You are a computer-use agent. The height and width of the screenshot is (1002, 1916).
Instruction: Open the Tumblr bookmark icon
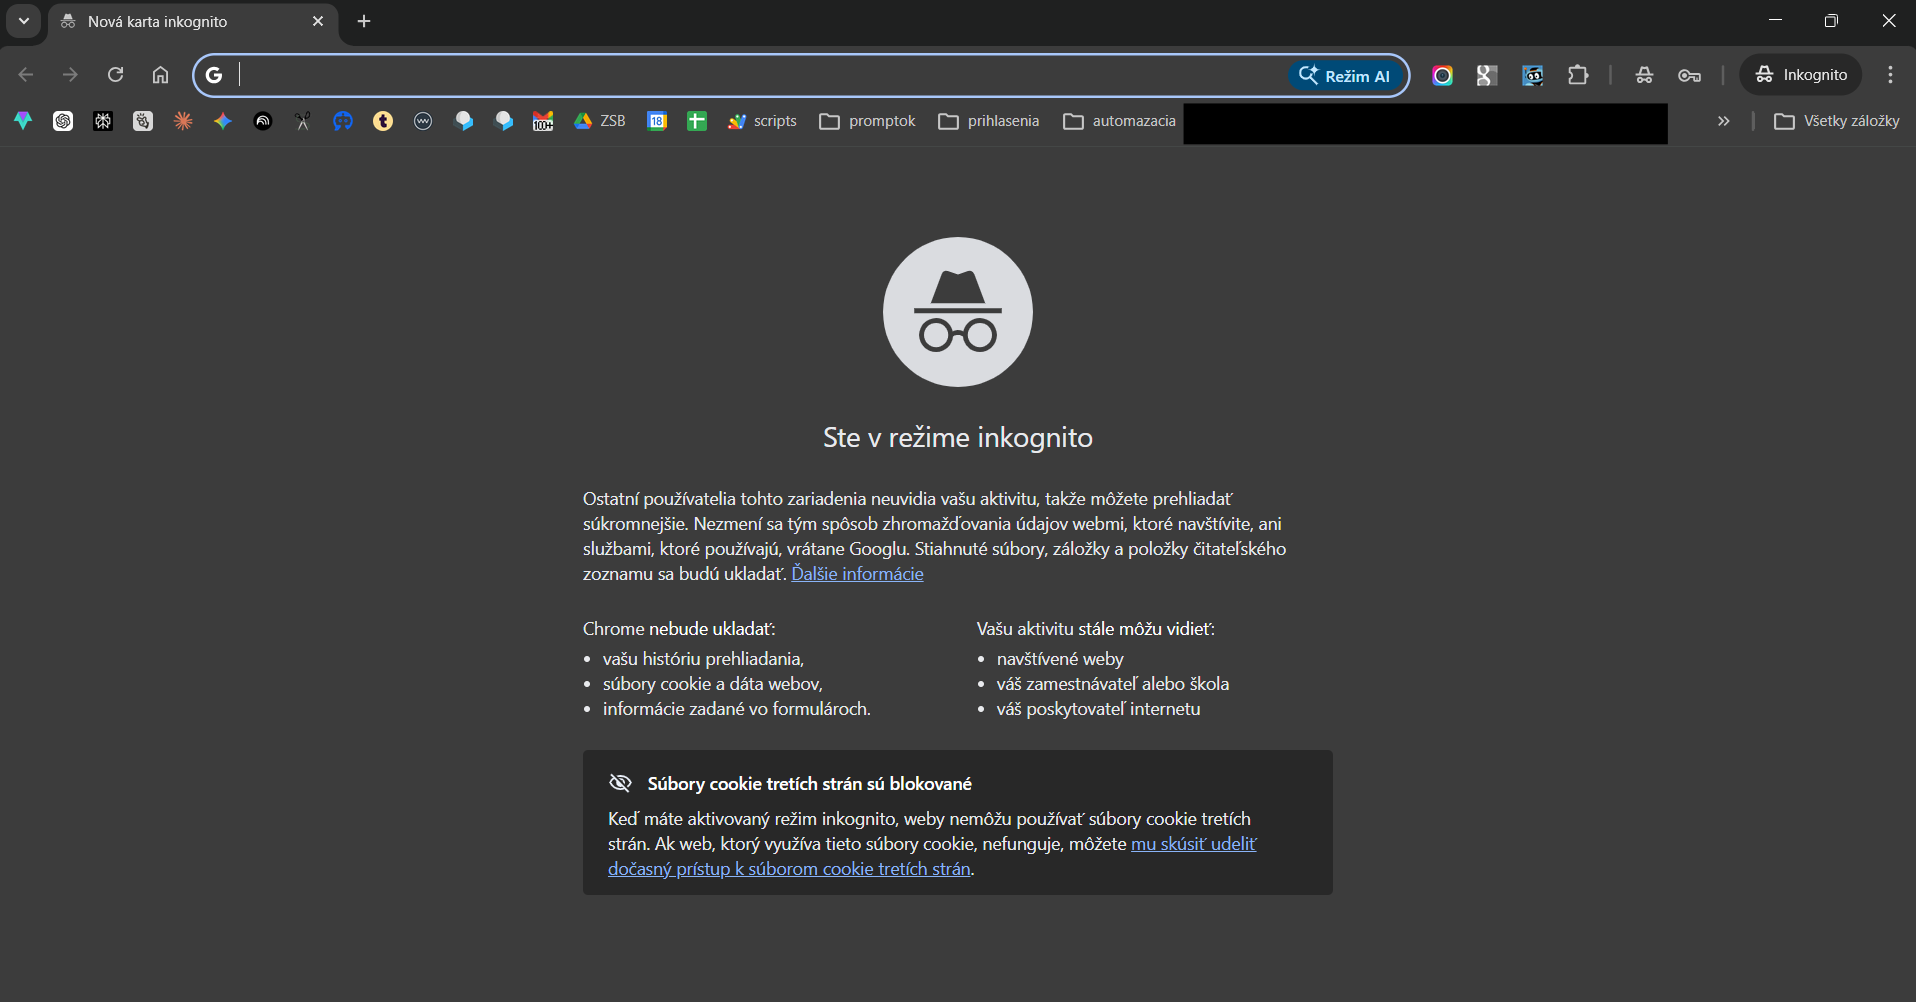pyautogui.click(x=383, y=120)
